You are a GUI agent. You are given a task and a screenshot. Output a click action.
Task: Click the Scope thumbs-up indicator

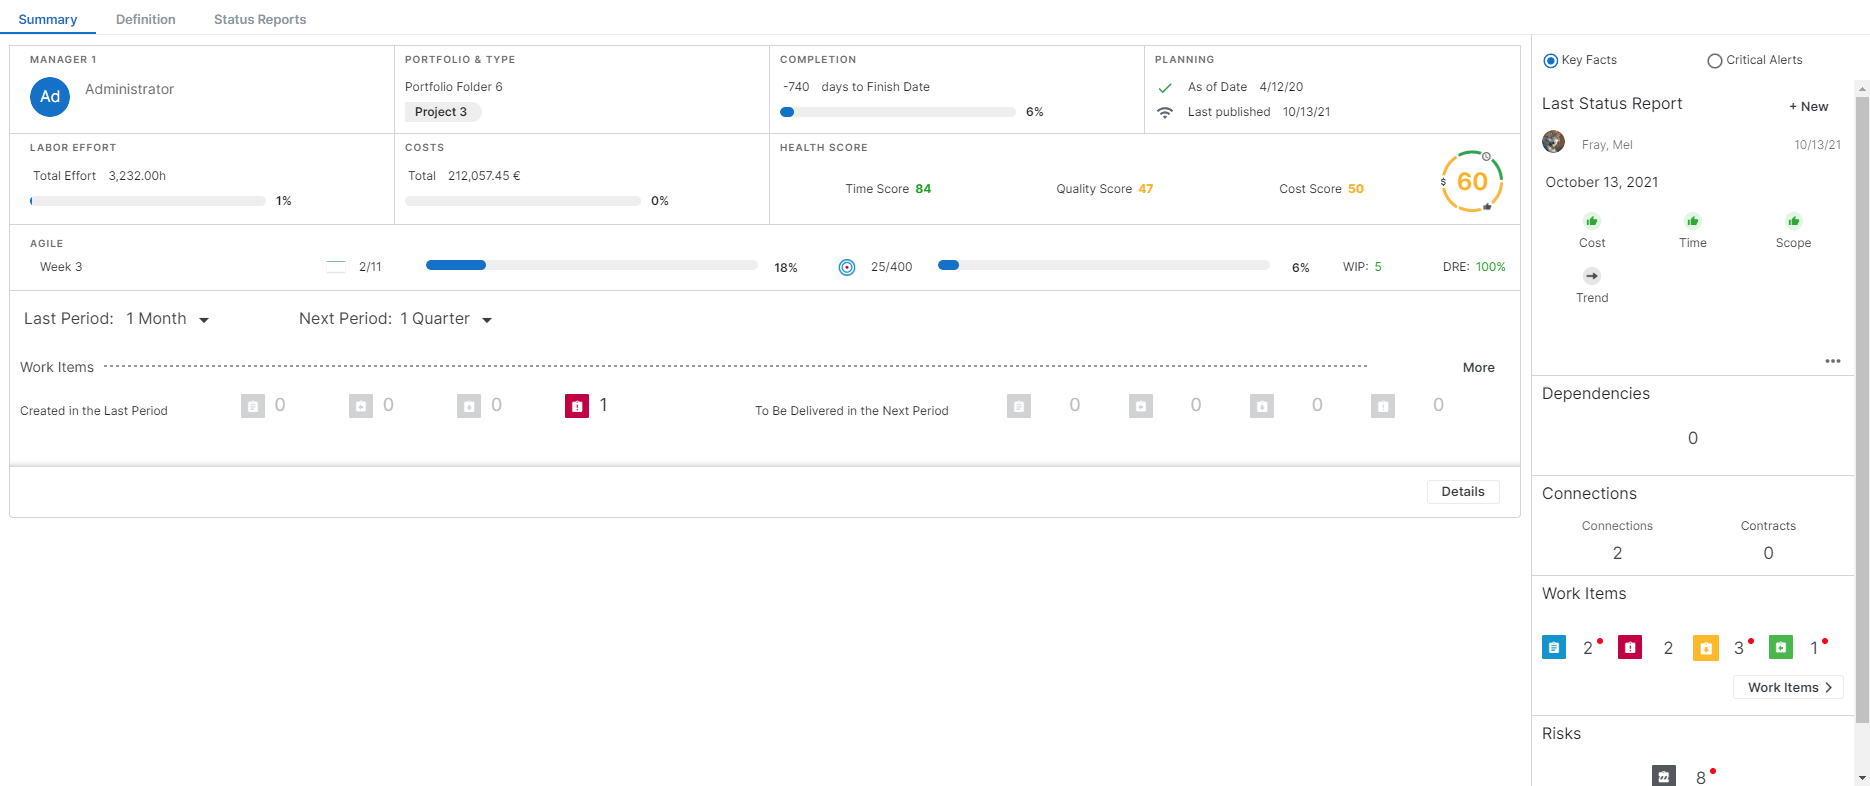pyautogui.click(x=1793, y=221)
